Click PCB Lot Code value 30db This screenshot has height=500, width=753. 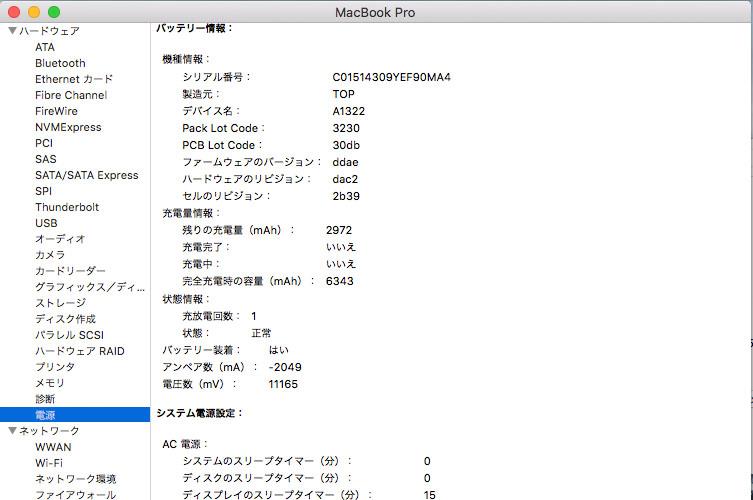pyautogui.click(x=346, y=145)
